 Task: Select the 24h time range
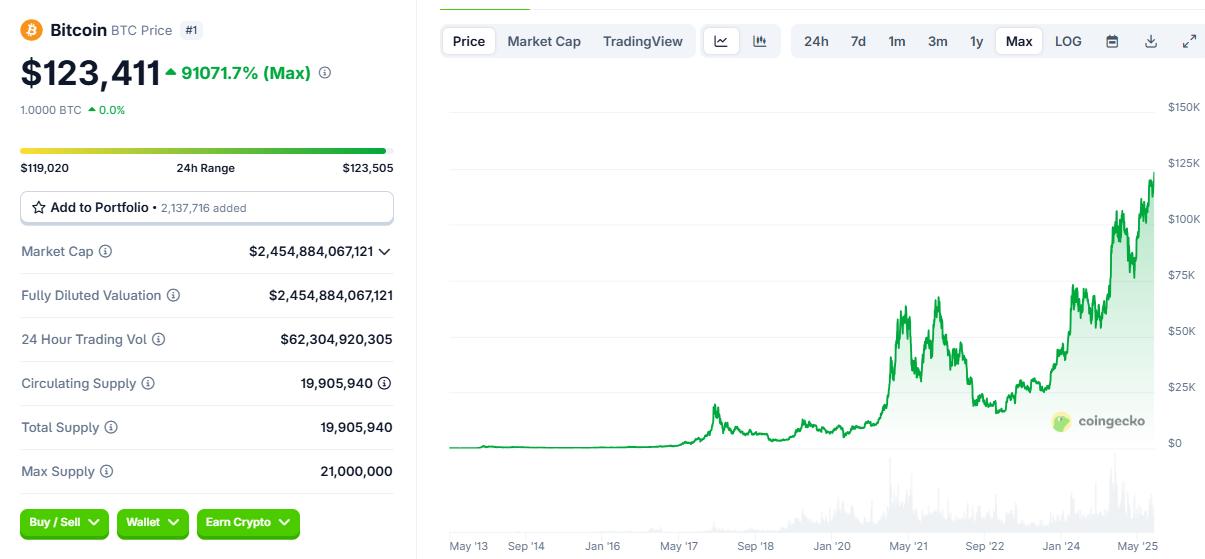click(816, 41)
